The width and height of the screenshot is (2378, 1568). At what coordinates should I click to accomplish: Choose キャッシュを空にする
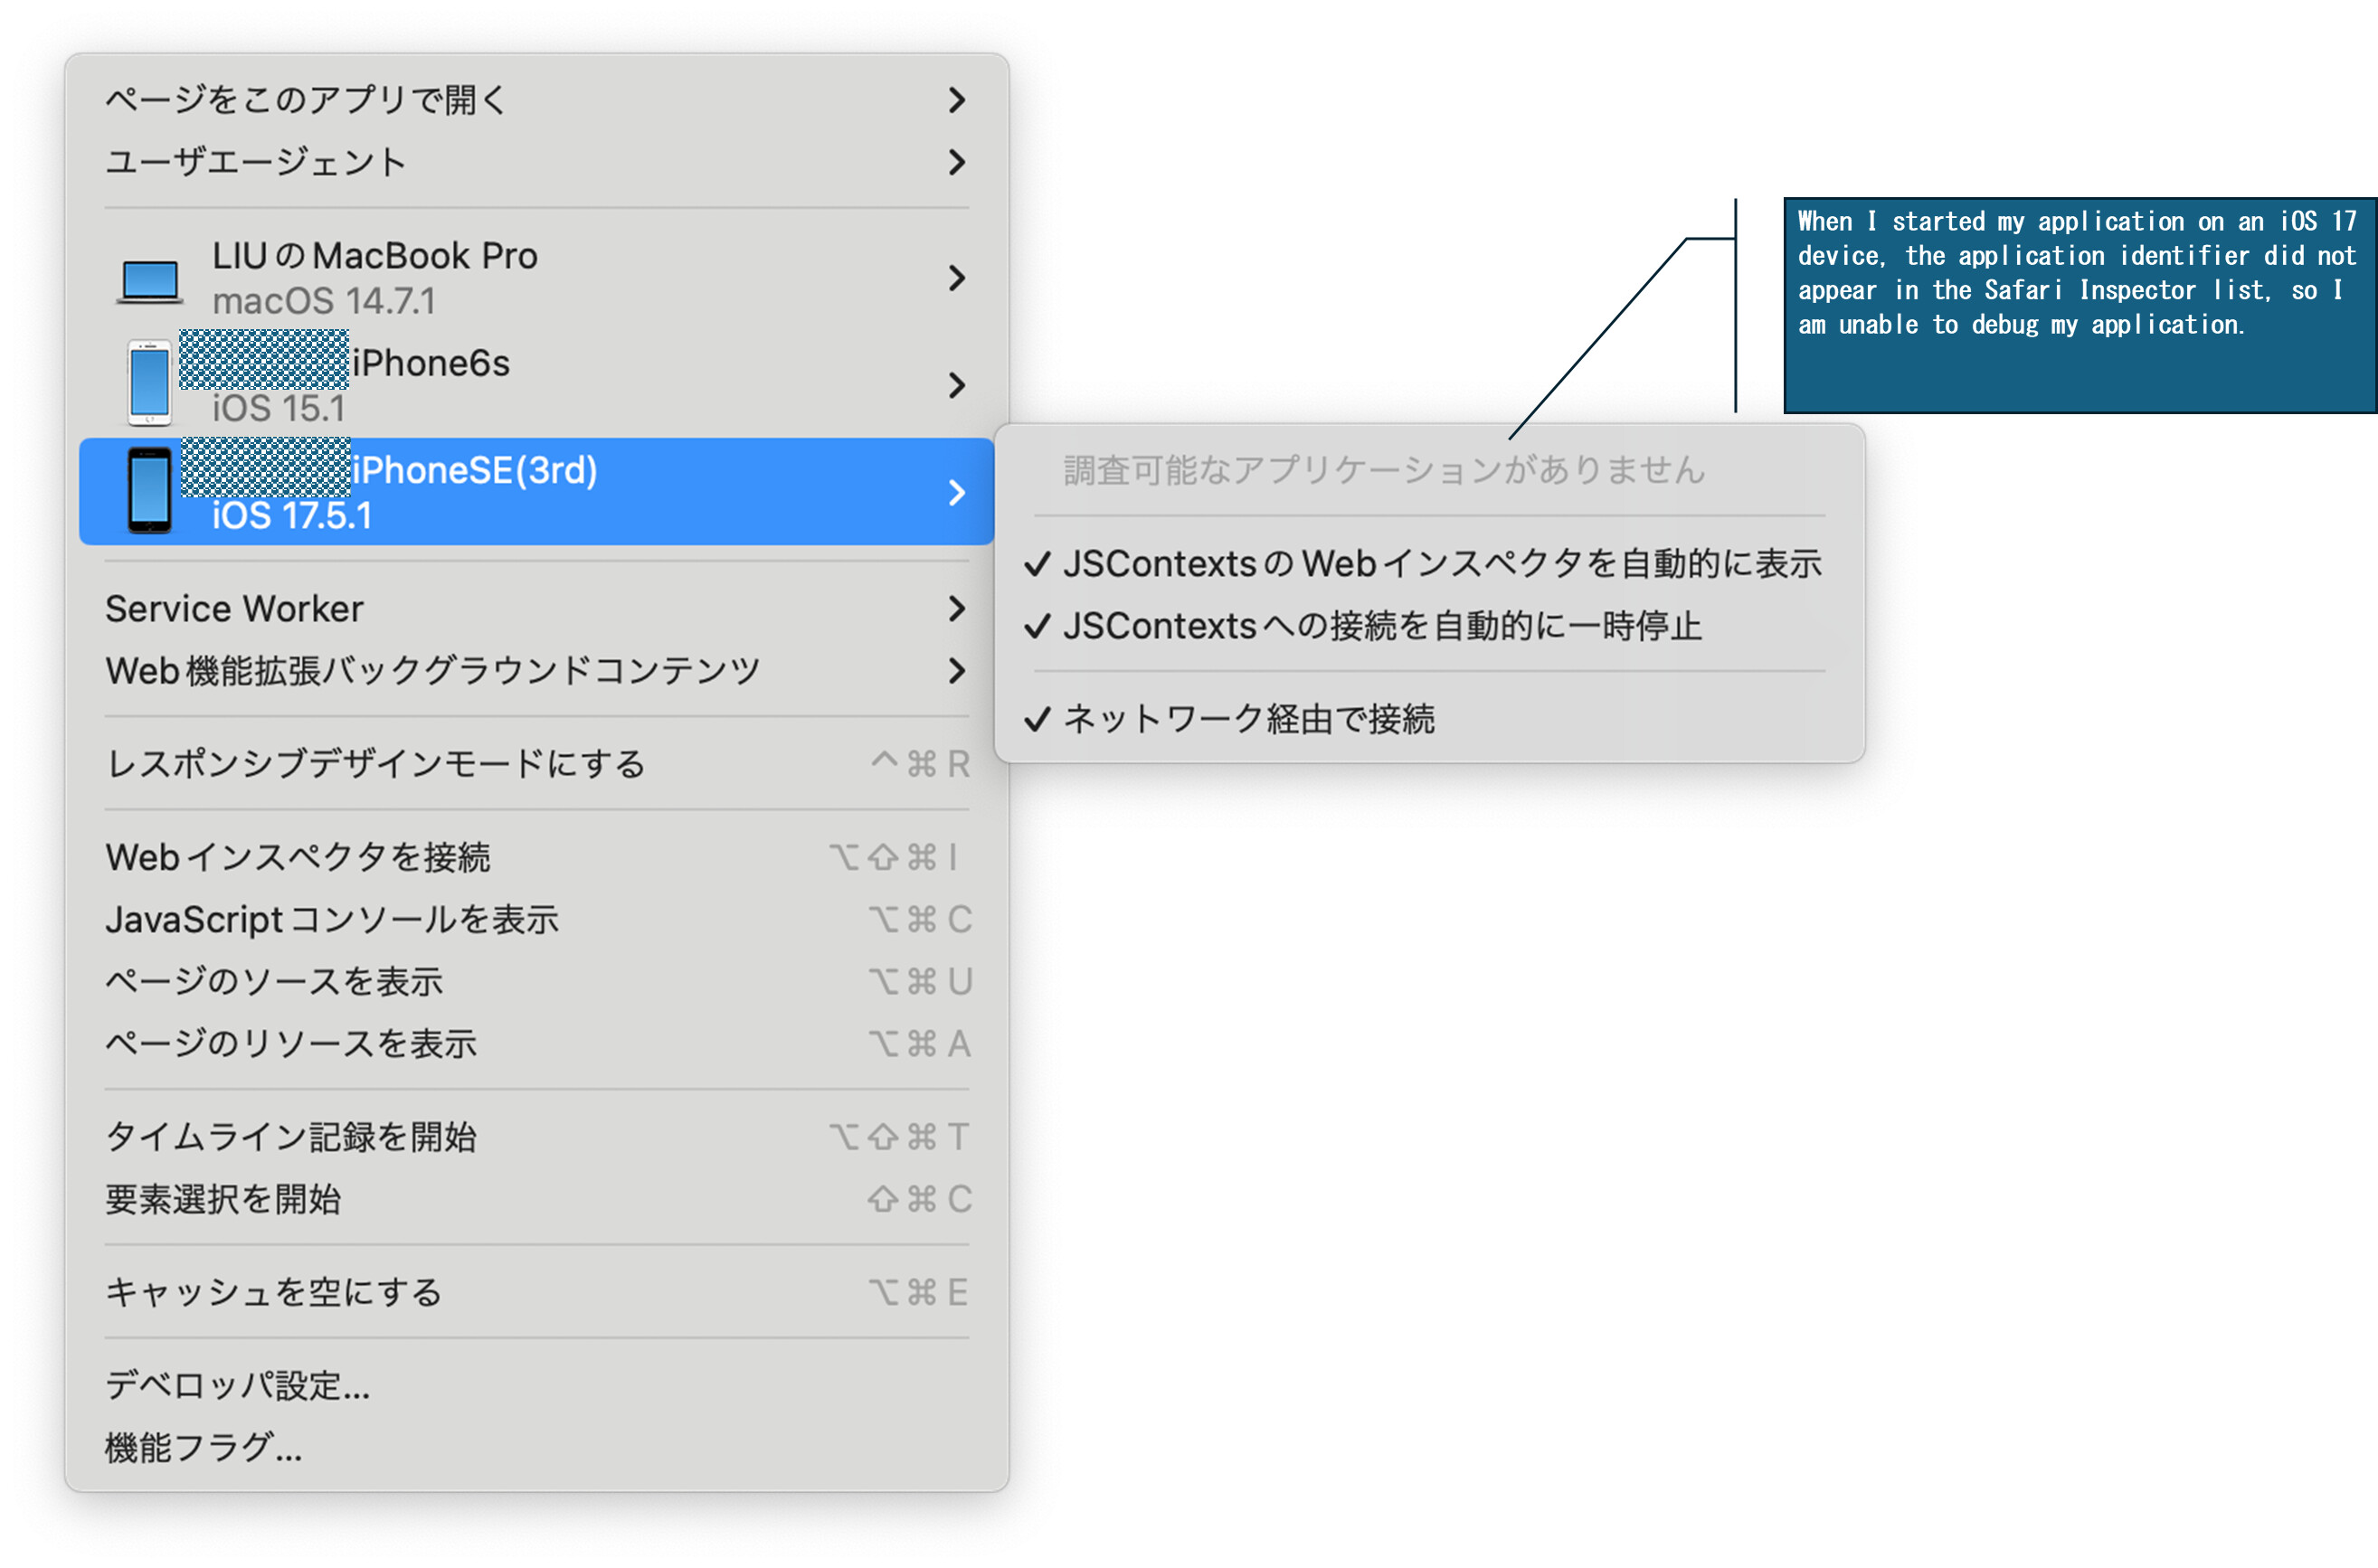pyautogui.click(x=274, y=1292)
